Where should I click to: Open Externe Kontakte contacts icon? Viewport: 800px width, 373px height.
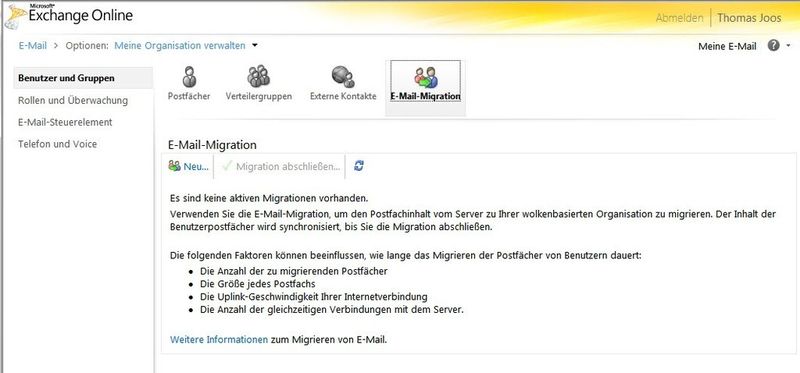343,77
